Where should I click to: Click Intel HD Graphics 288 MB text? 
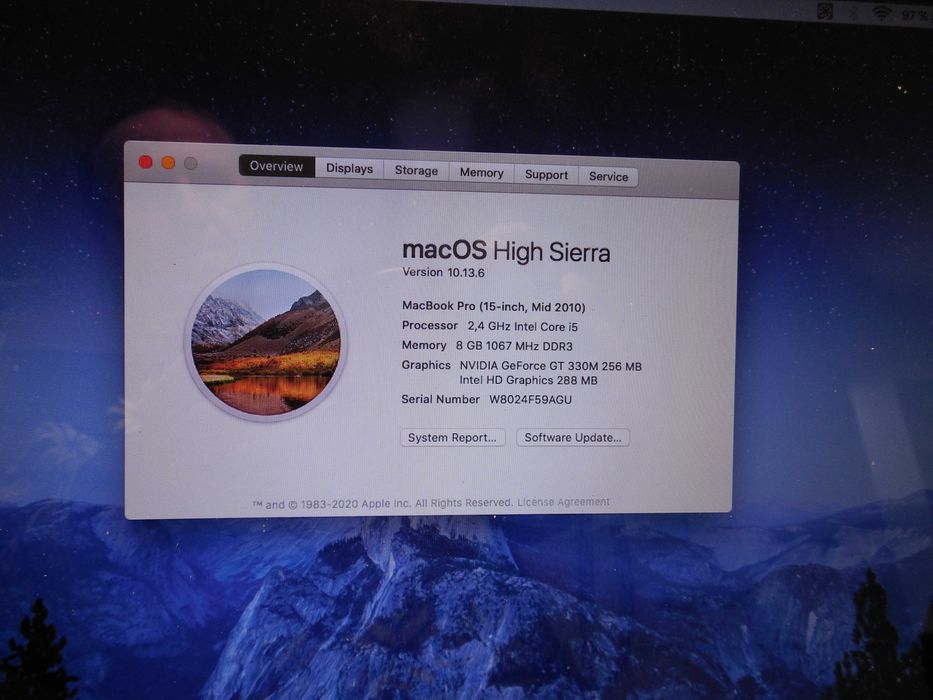[x=528, y=380]
